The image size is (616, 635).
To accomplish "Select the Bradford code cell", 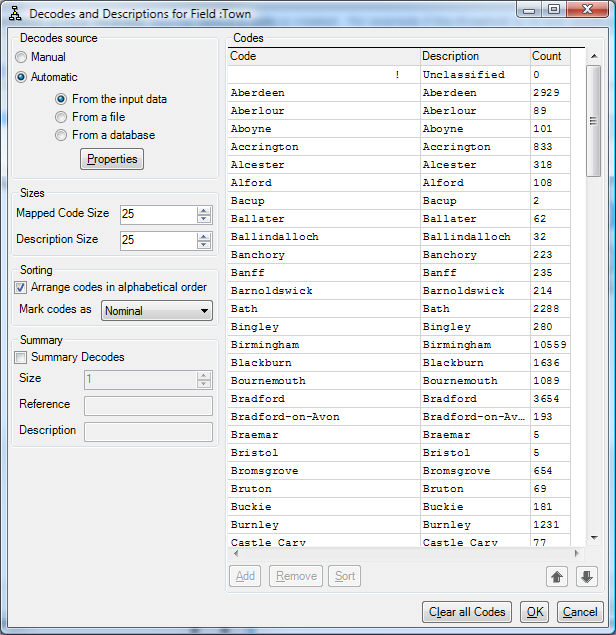I will 324,399.
